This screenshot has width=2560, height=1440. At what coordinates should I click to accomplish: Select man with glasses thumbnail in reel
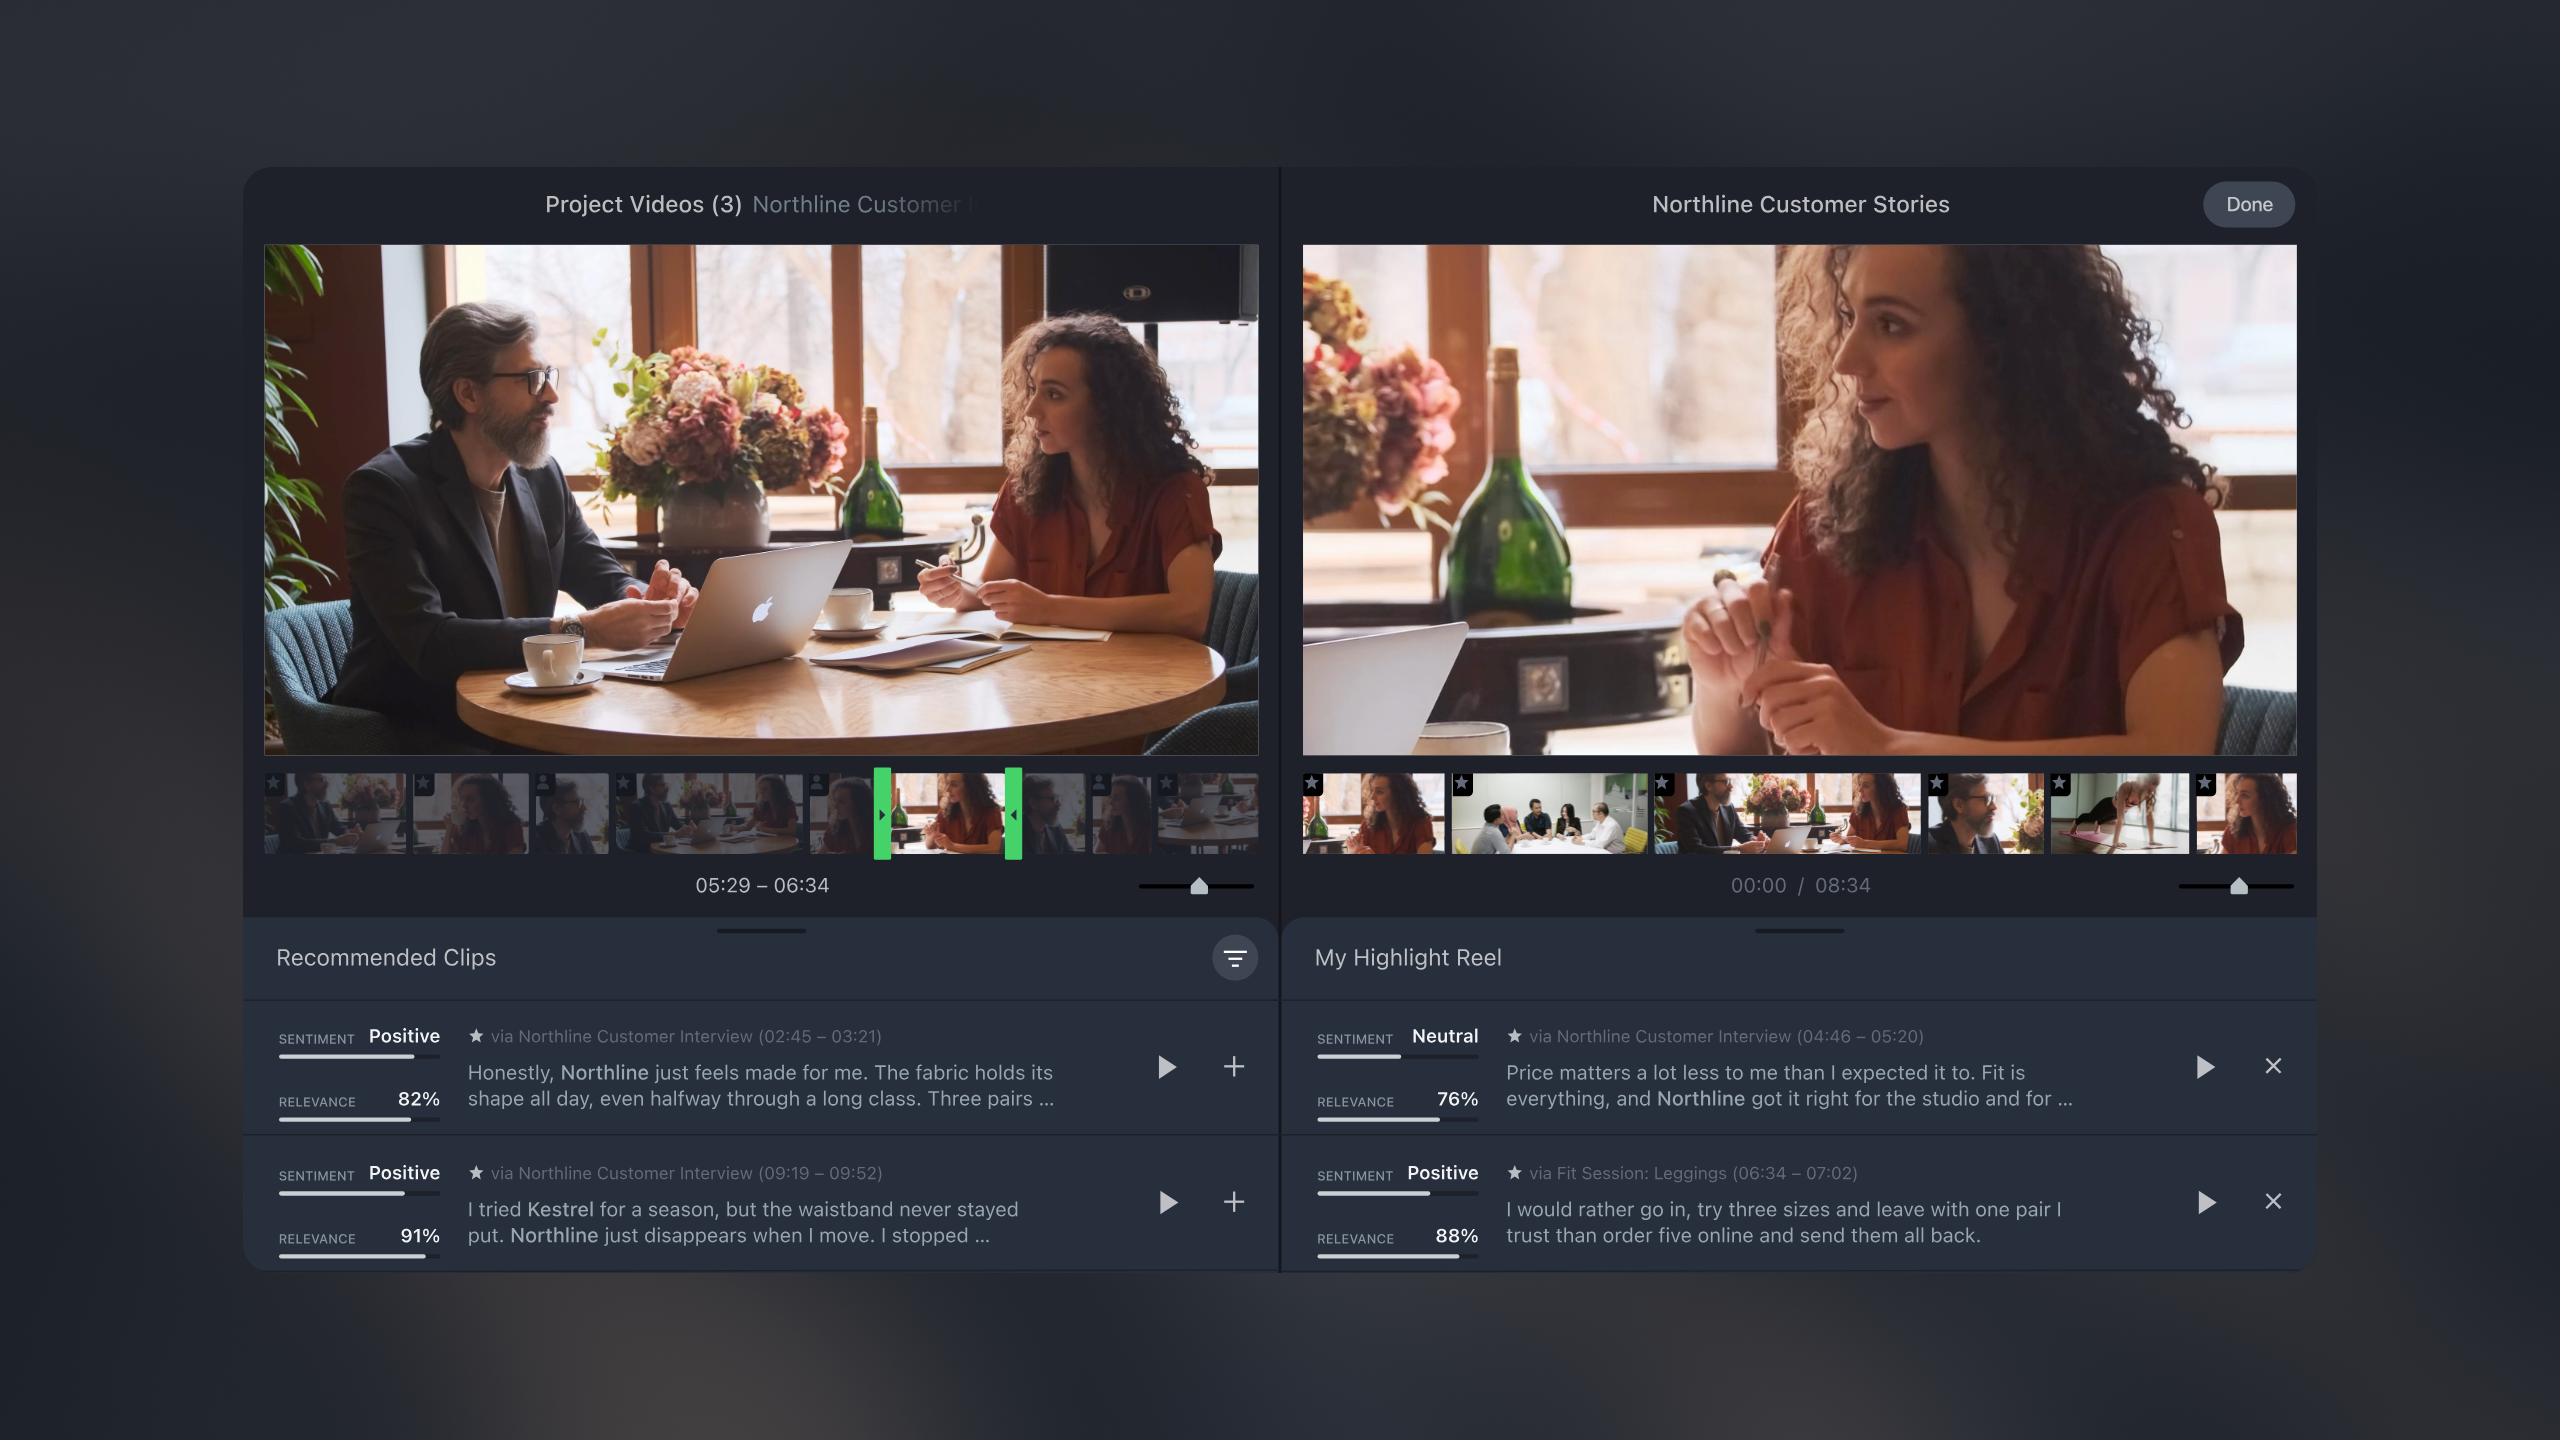(x=1985, y=814)
